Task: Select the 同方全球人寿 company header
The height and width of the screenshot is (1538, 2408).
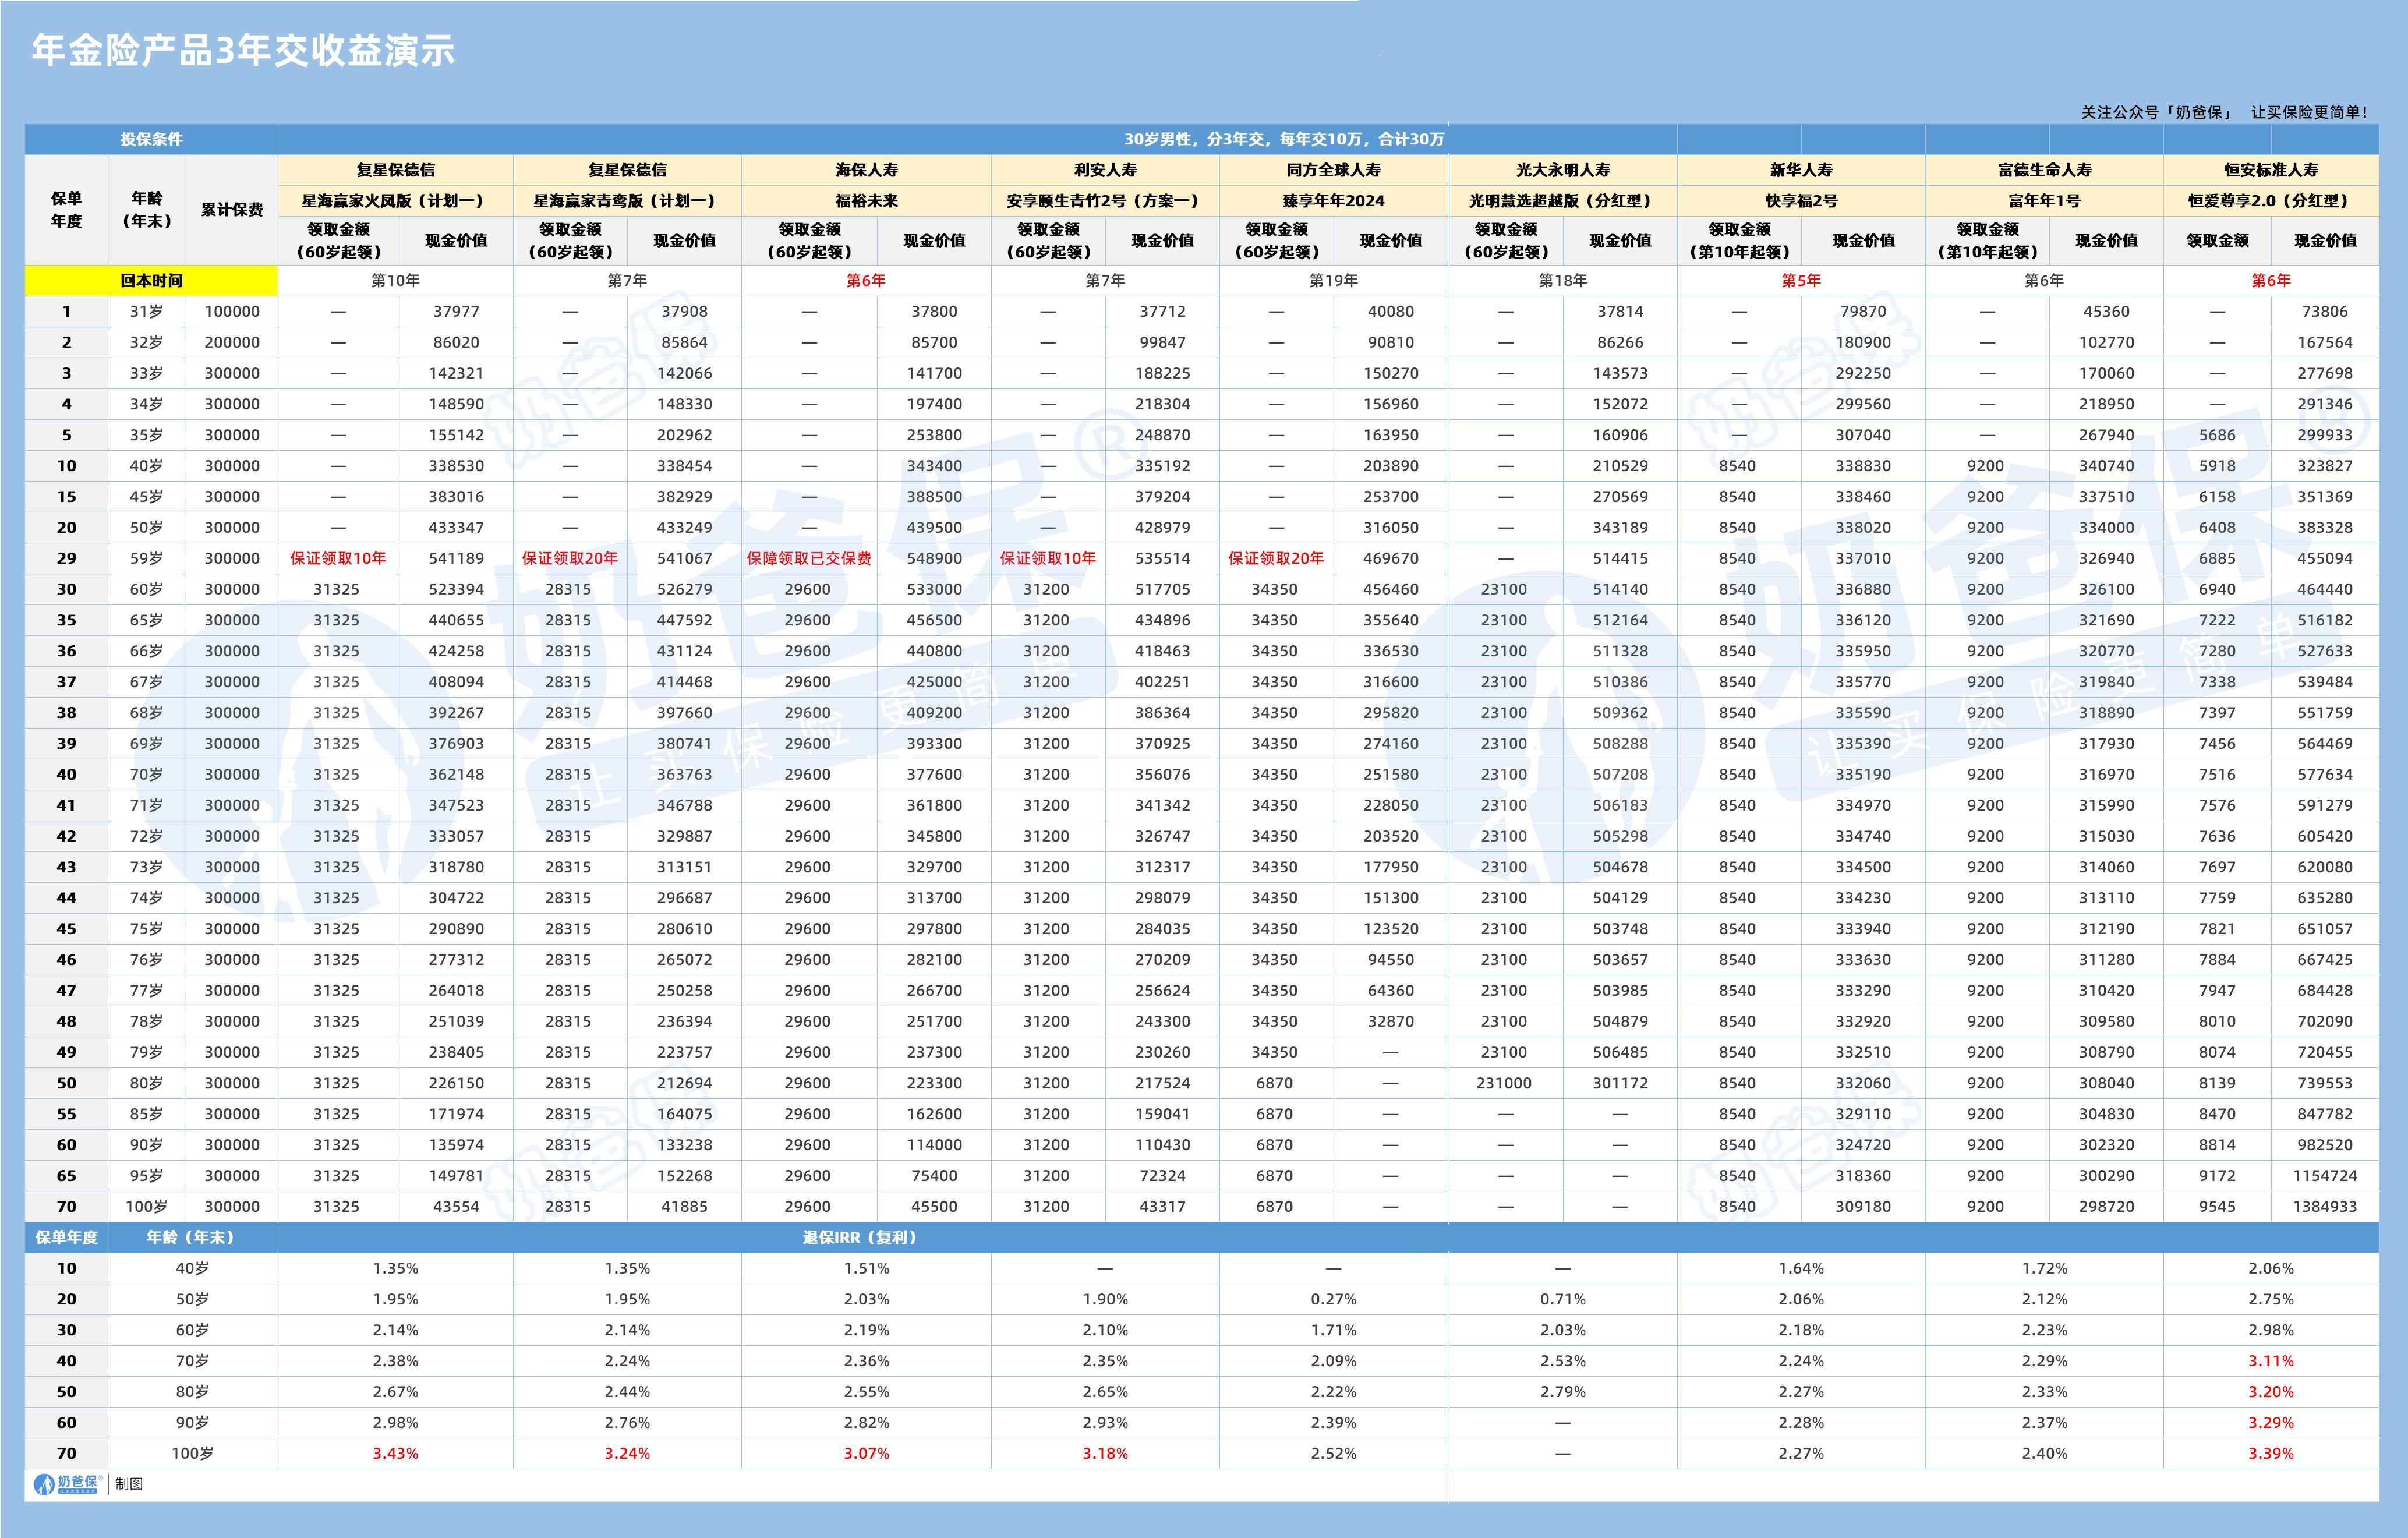Action: coord(1333,170)
